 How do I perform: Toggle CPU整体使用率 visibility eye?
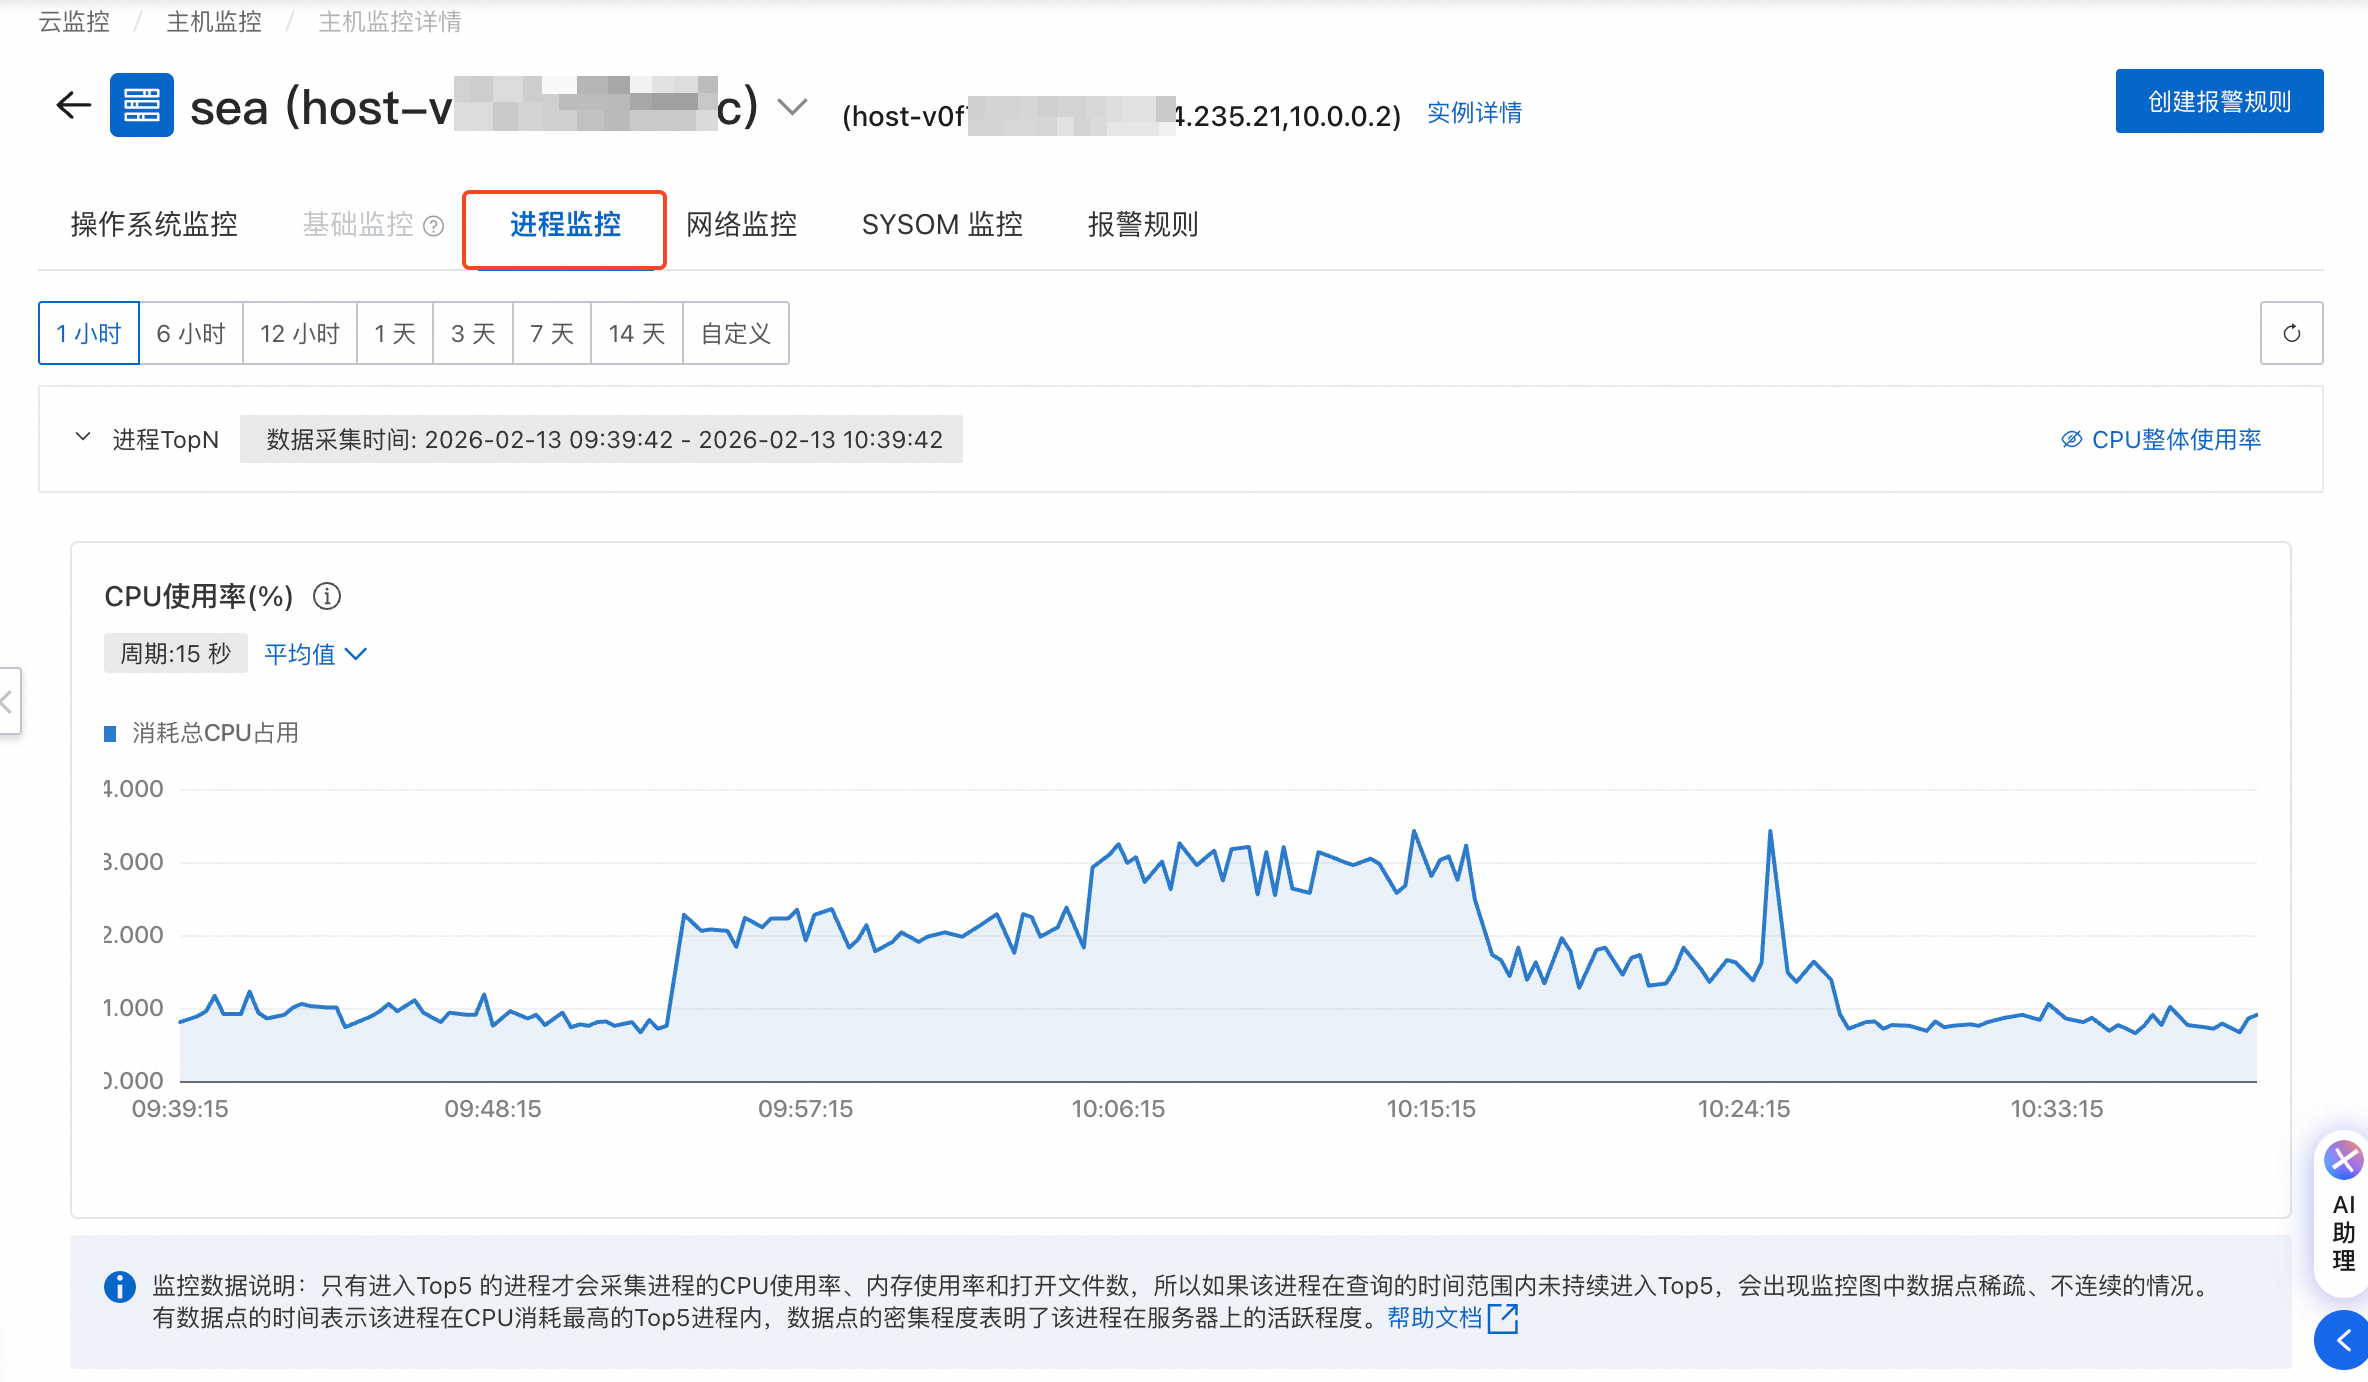2071,440
